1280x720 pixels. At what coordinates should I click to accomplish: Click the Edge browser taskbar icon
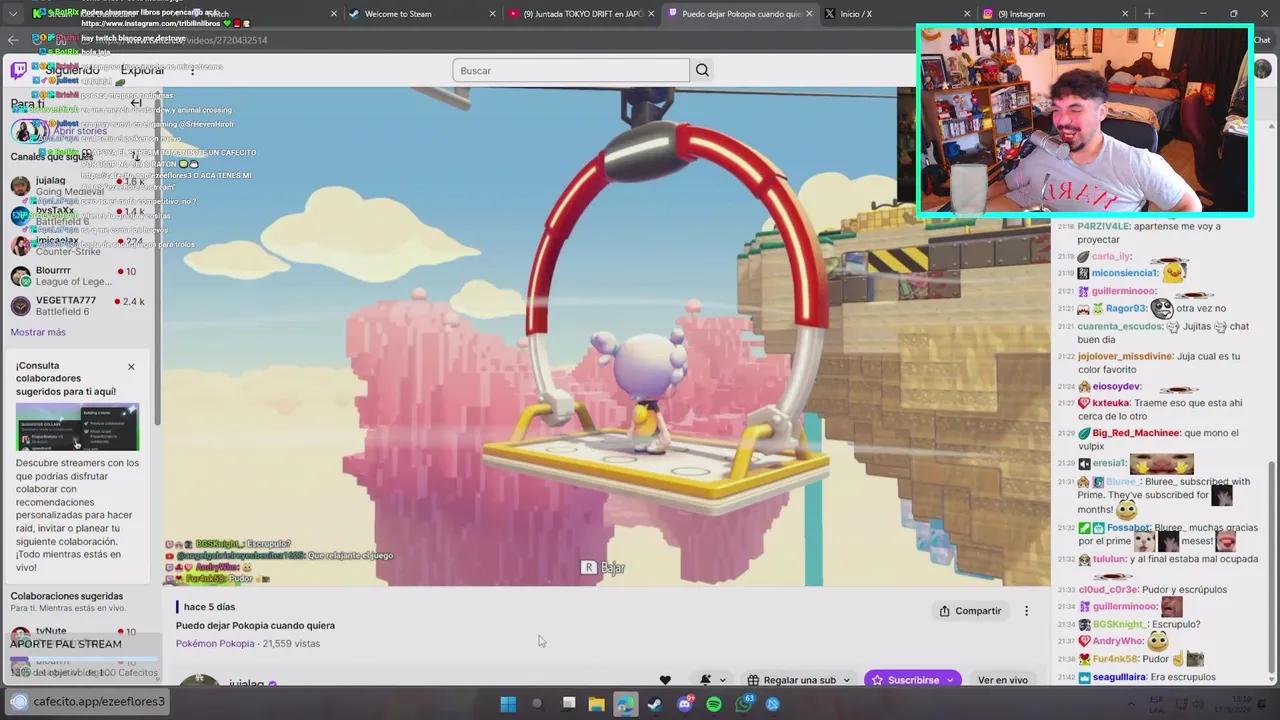625,704
